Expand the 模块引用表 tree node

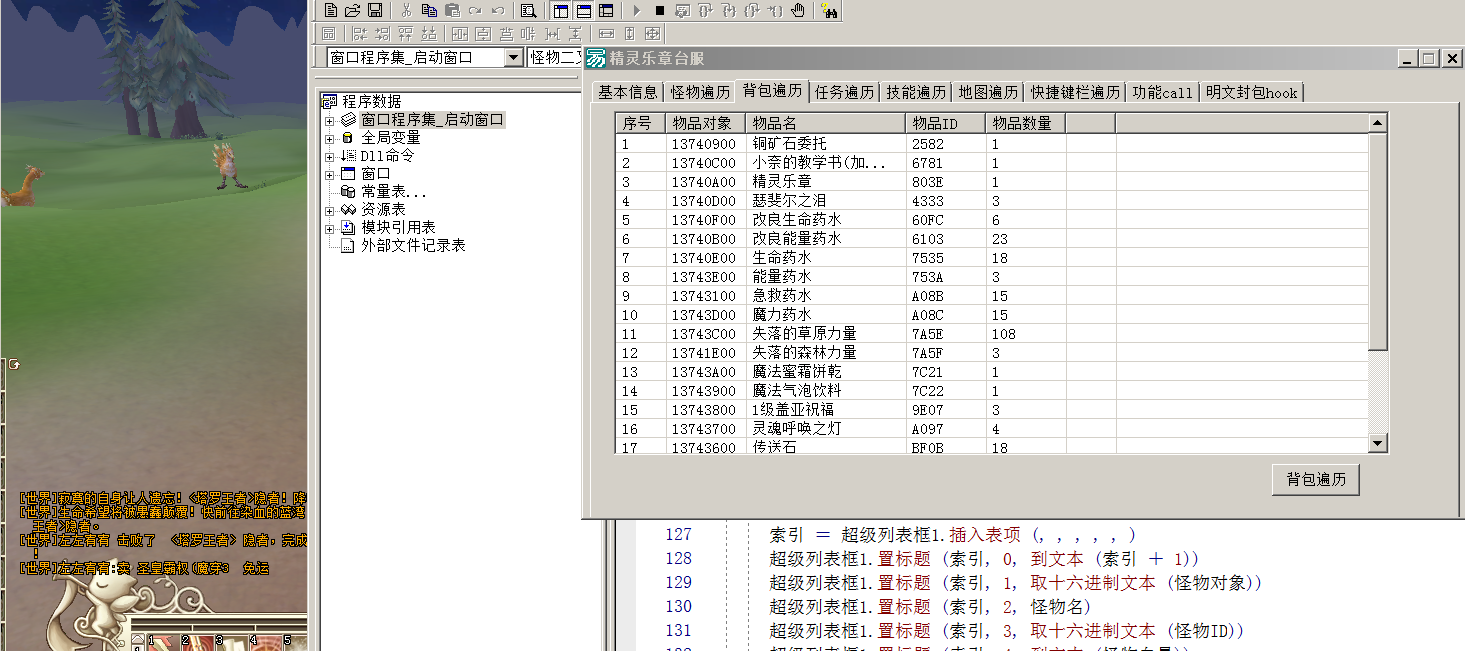(x=329, y=228)
